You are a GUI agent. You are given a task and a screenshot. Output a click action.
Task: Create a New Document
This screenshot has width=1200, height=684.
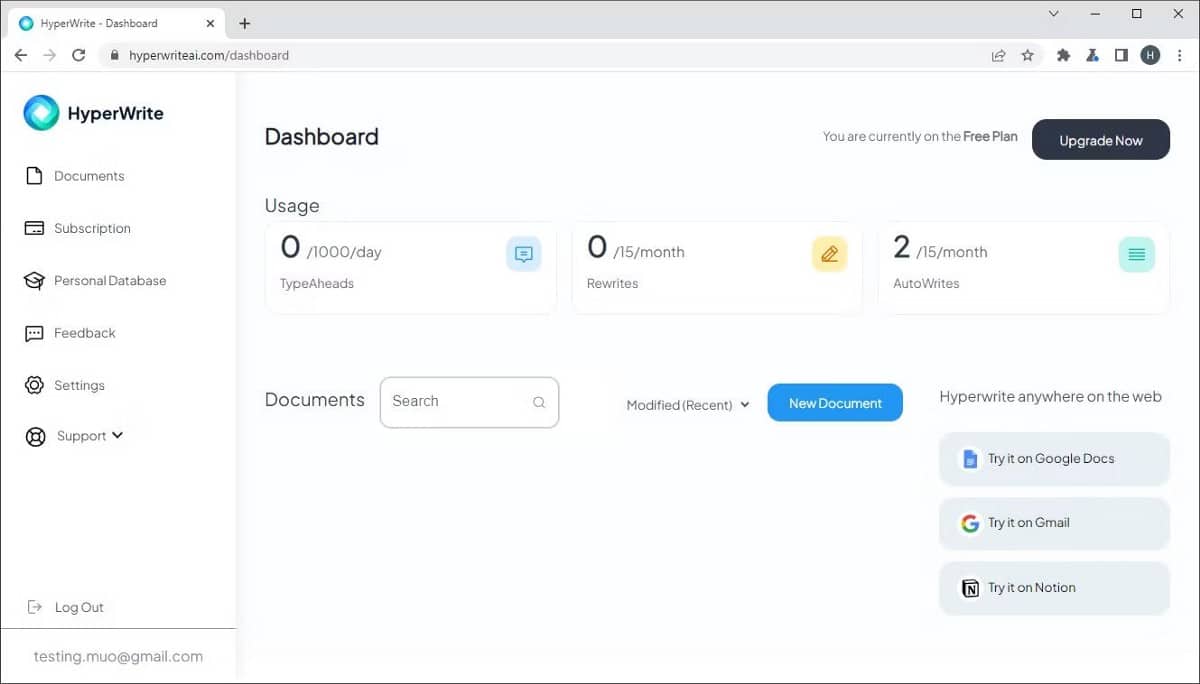[835, 403]
